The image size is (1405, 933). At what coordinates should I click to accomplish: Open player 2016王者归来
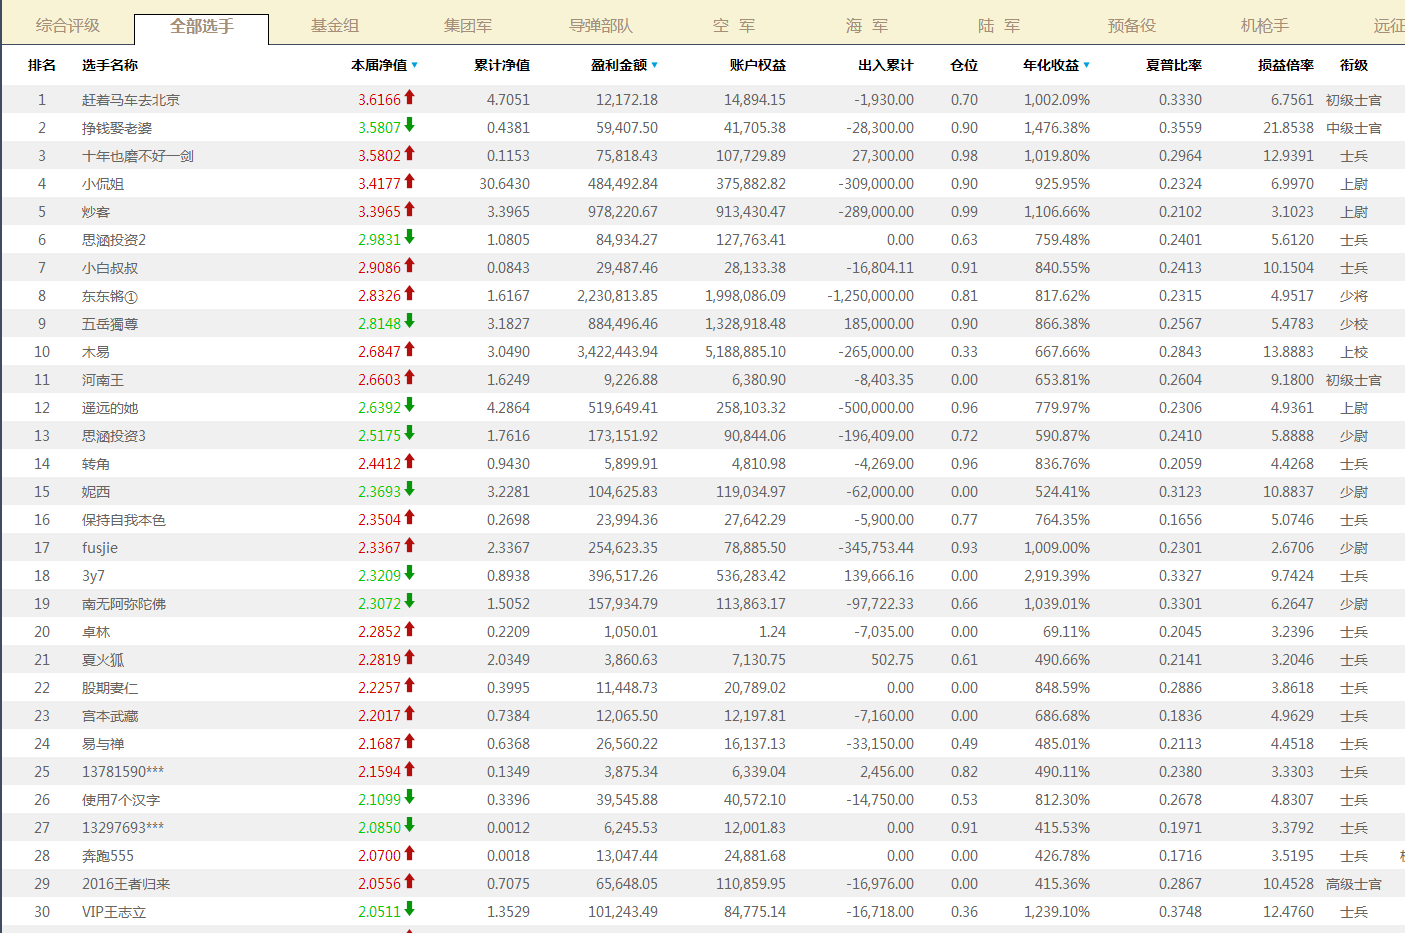126,884
